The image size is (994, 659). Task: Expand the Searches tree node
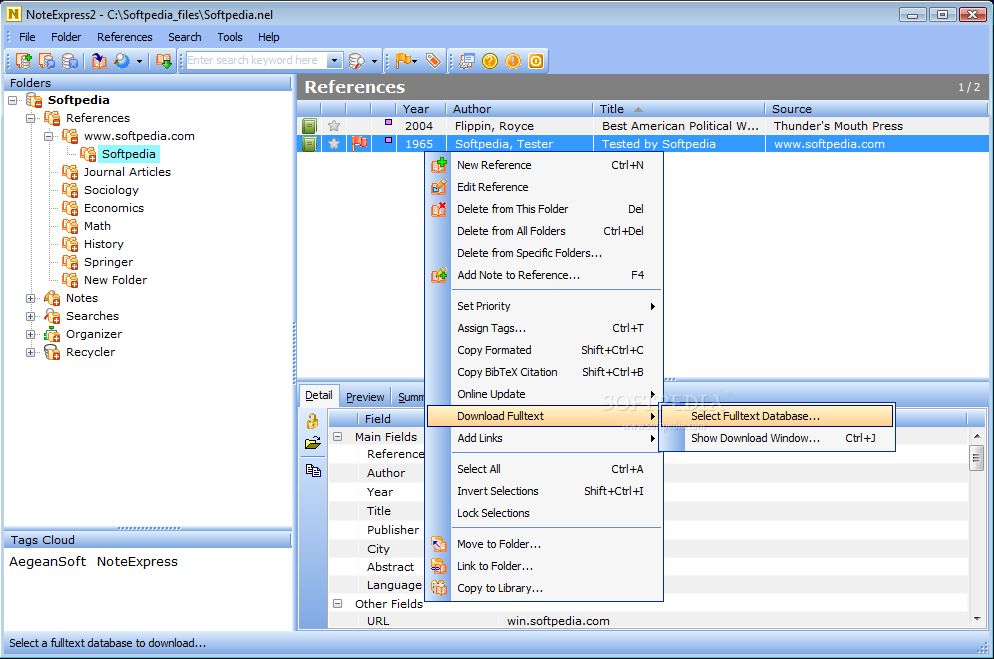tap(30, 316)
